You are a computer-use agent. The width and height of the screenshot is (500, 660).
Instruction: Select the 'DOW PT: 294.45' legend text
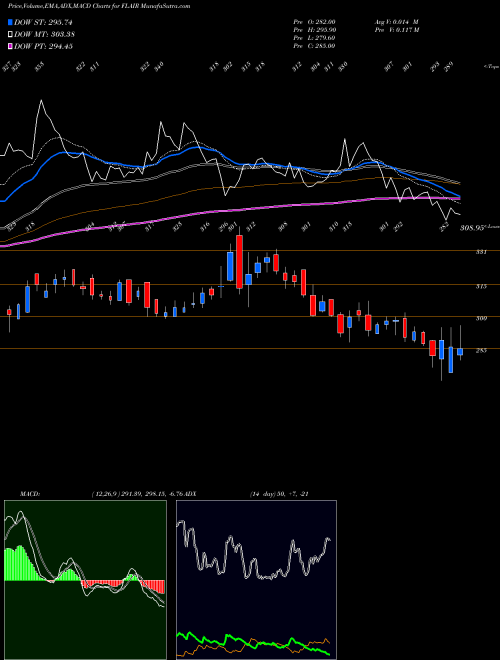[43, 46]
